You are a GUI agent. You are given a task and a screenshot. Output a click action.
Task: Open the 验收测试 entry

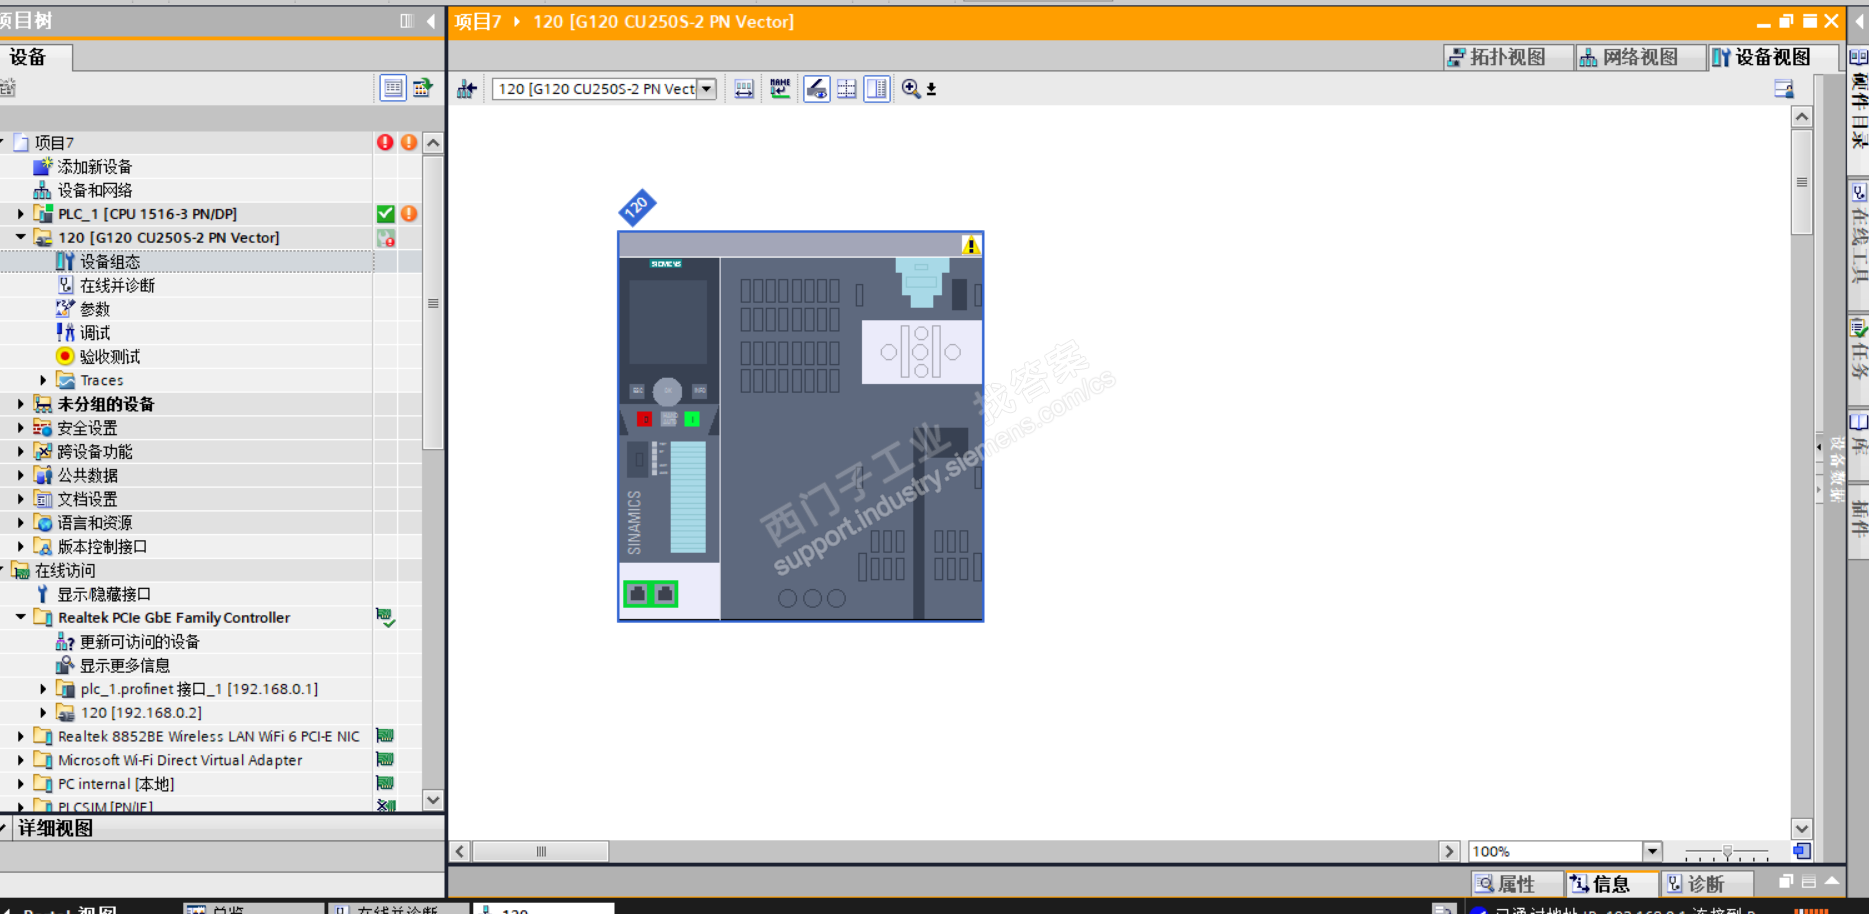point(110,357)
